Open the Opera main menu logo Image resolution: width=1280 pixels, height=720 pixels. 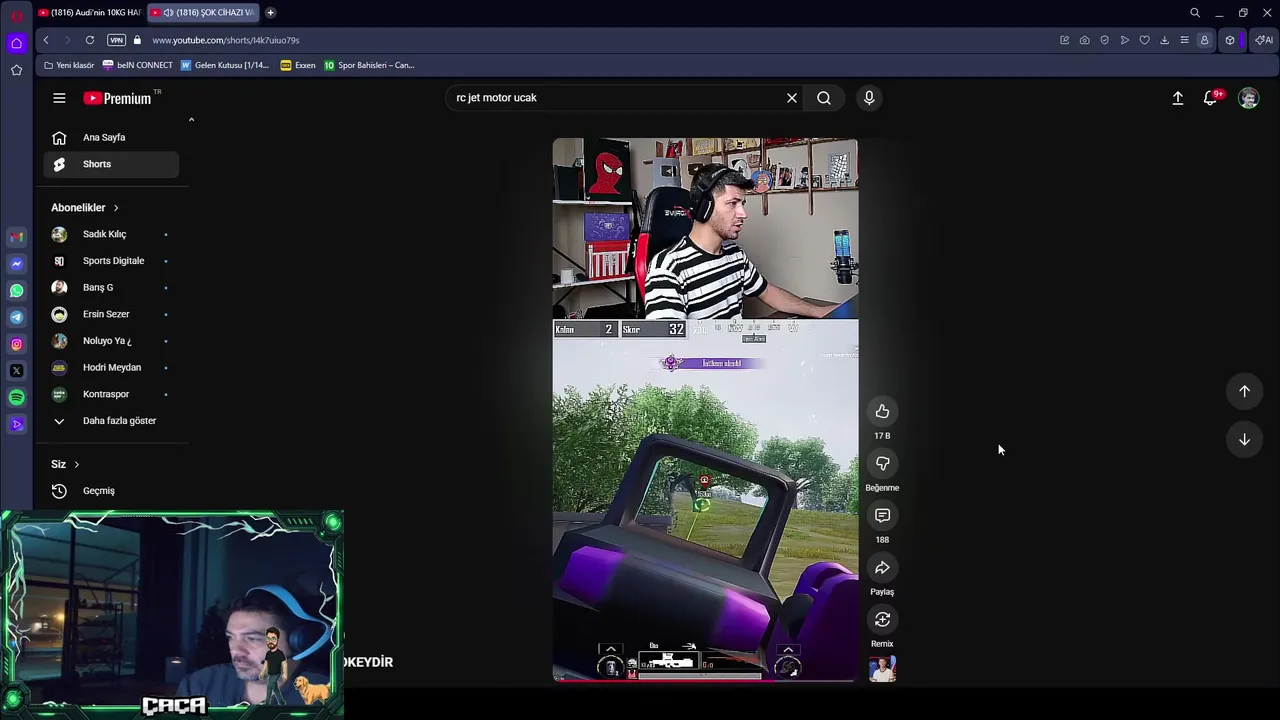click(x=16, y=14)
